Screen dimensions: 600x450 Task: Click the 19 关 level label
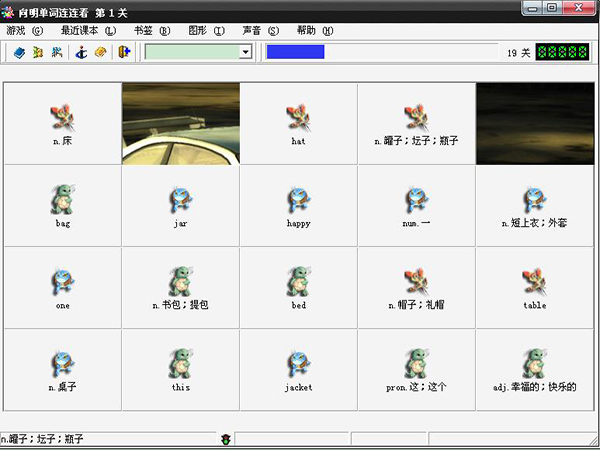pyautogui.click(x=518, y=53)
